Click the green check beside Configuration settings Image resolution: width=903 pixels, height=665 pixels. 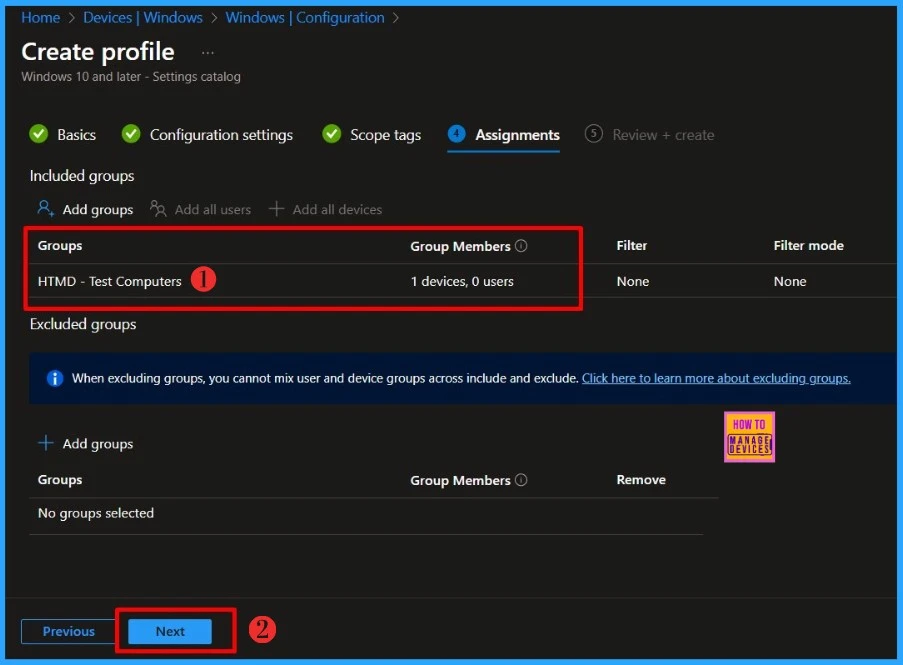click(x=131, y=134)
